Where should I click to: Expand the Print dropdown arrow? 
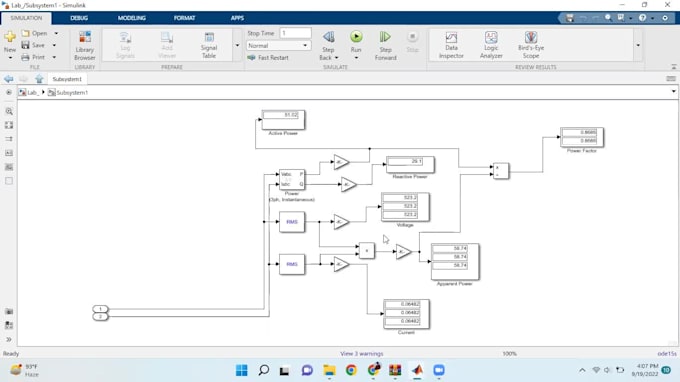(54, 57)
